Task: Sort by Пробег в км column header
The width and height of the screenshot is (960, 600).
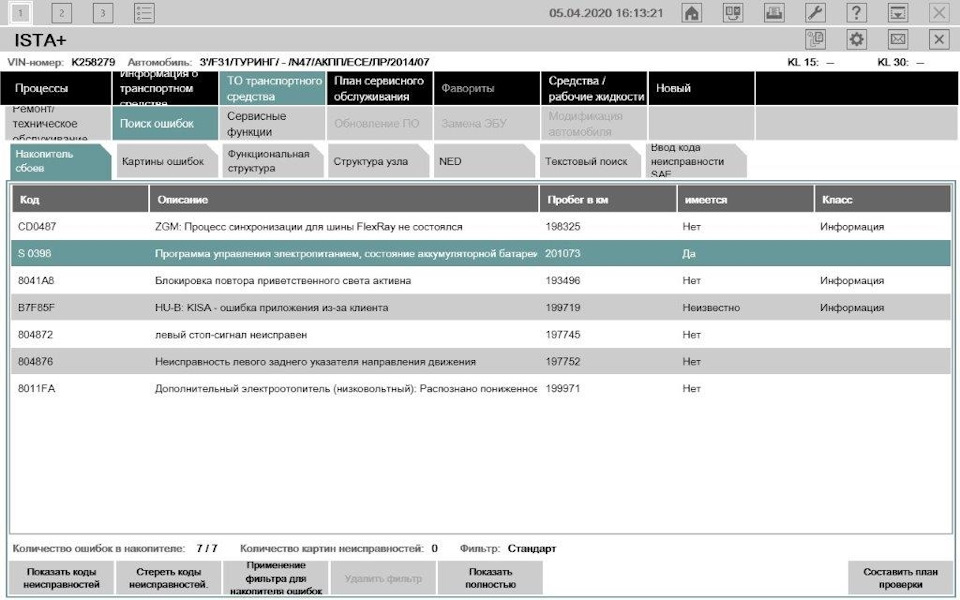Action: pyautogui.click(x=607, y=199)
